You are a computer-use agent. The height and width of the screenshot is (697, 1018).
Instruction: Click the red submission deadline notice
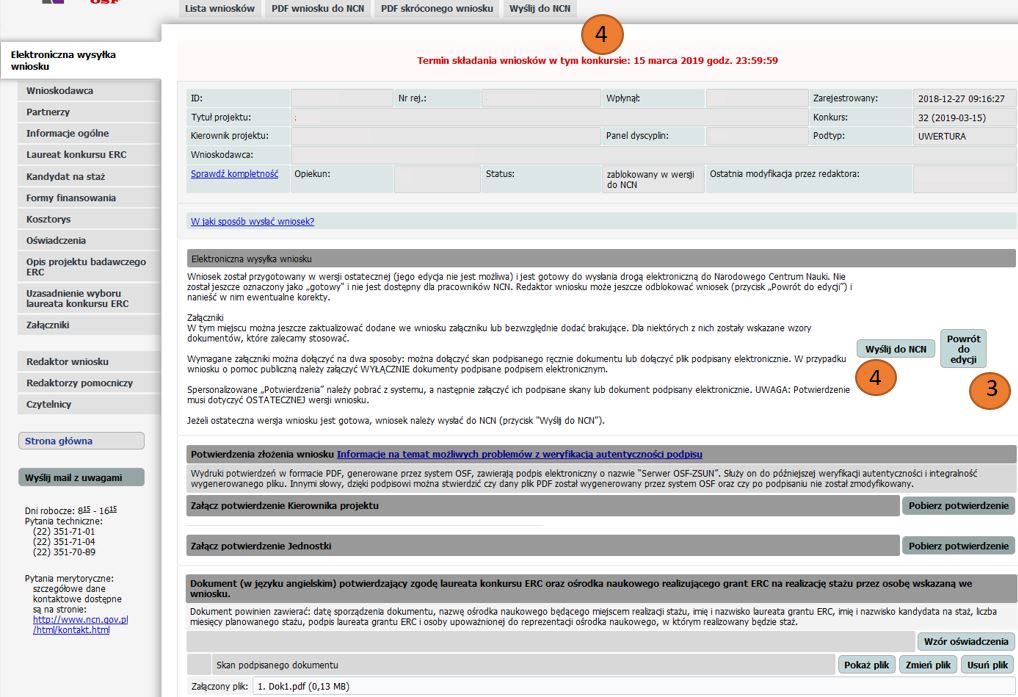597,61
